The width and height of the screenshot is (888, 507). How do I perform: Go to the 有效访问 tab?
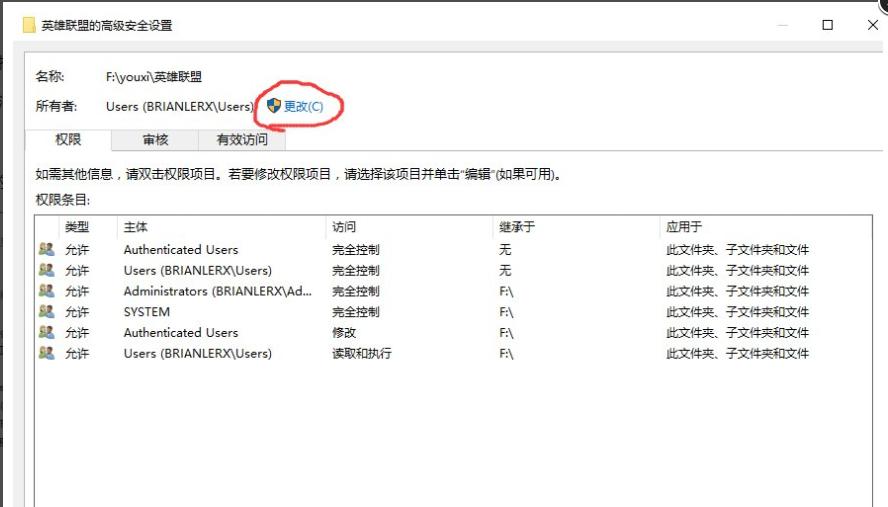[x=242, y=140]
